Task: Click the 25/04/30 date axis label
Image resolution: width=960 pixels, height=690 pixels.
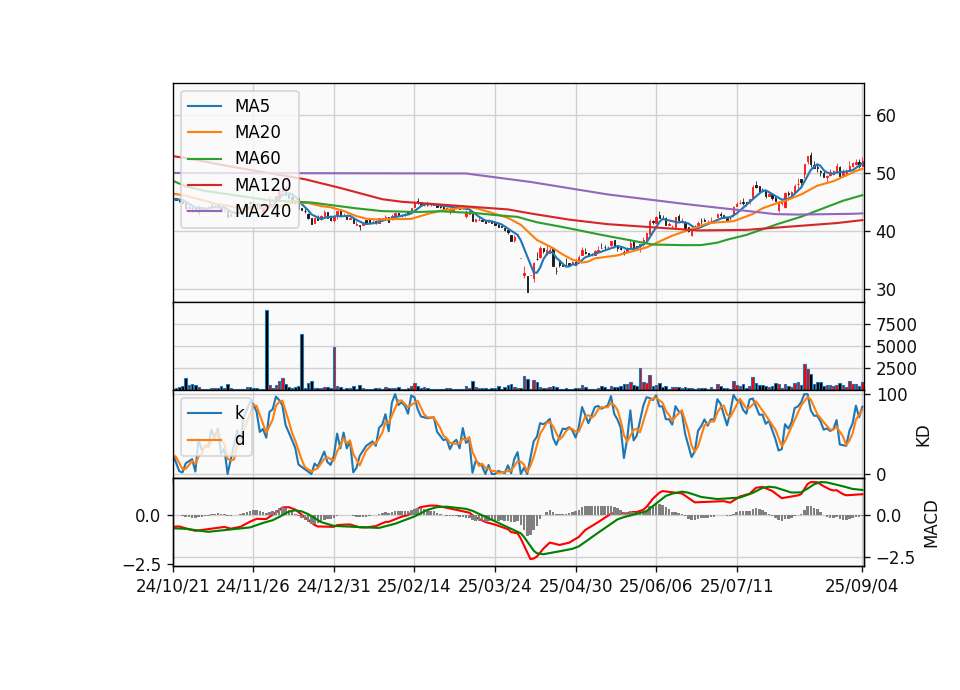Action: 576,586
